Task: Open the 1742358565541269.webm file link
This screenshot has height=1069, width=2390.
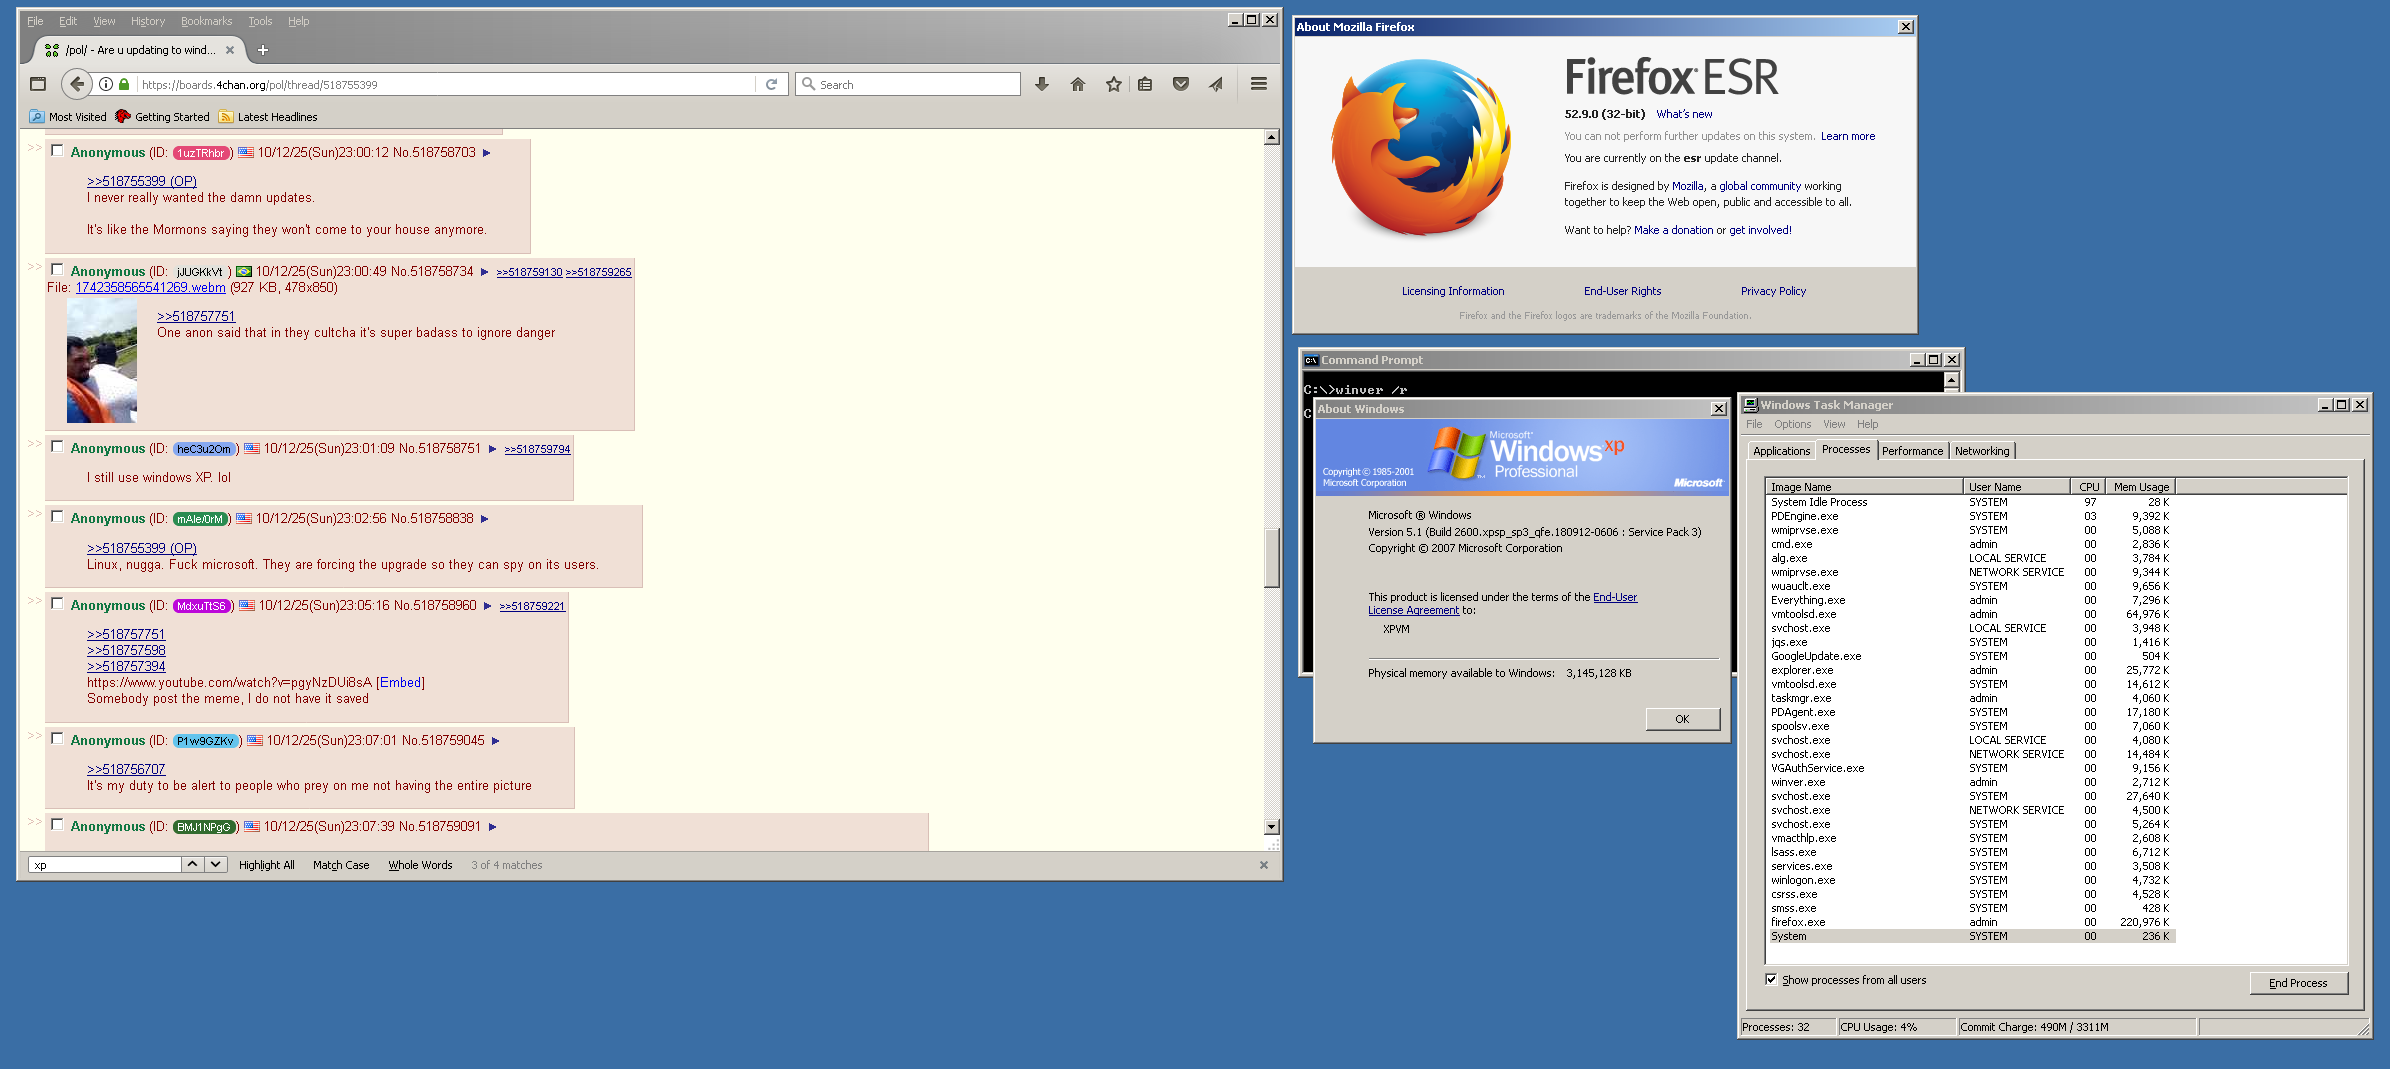Action: point(151,288)
